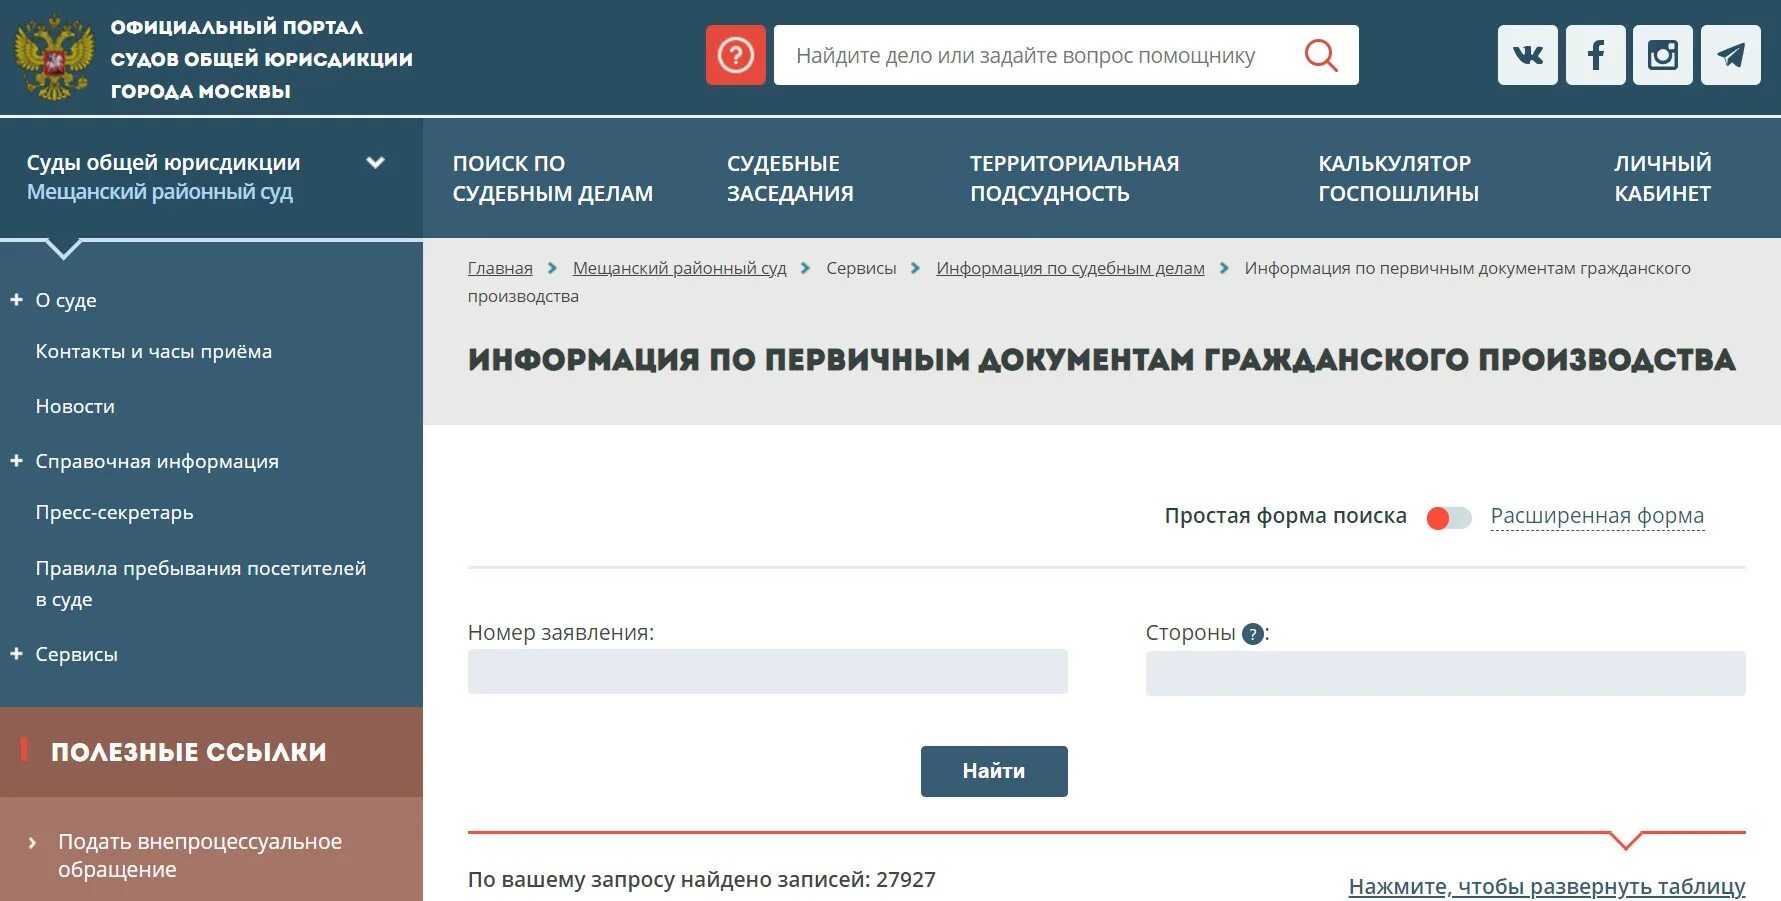Switch search to Расширенная форма
Image resolution: width=1781 pixels, height=901 pixels.
pyautogui.click(x=1597, y=516)
